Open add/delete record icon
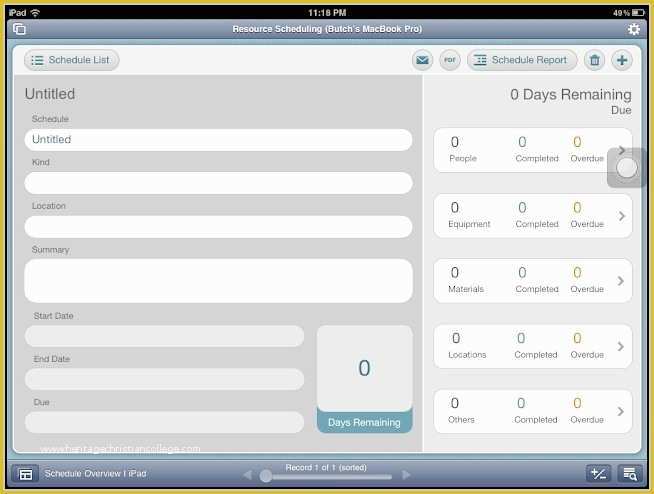This screenshot has height=494, width=654. coord(598,474)
